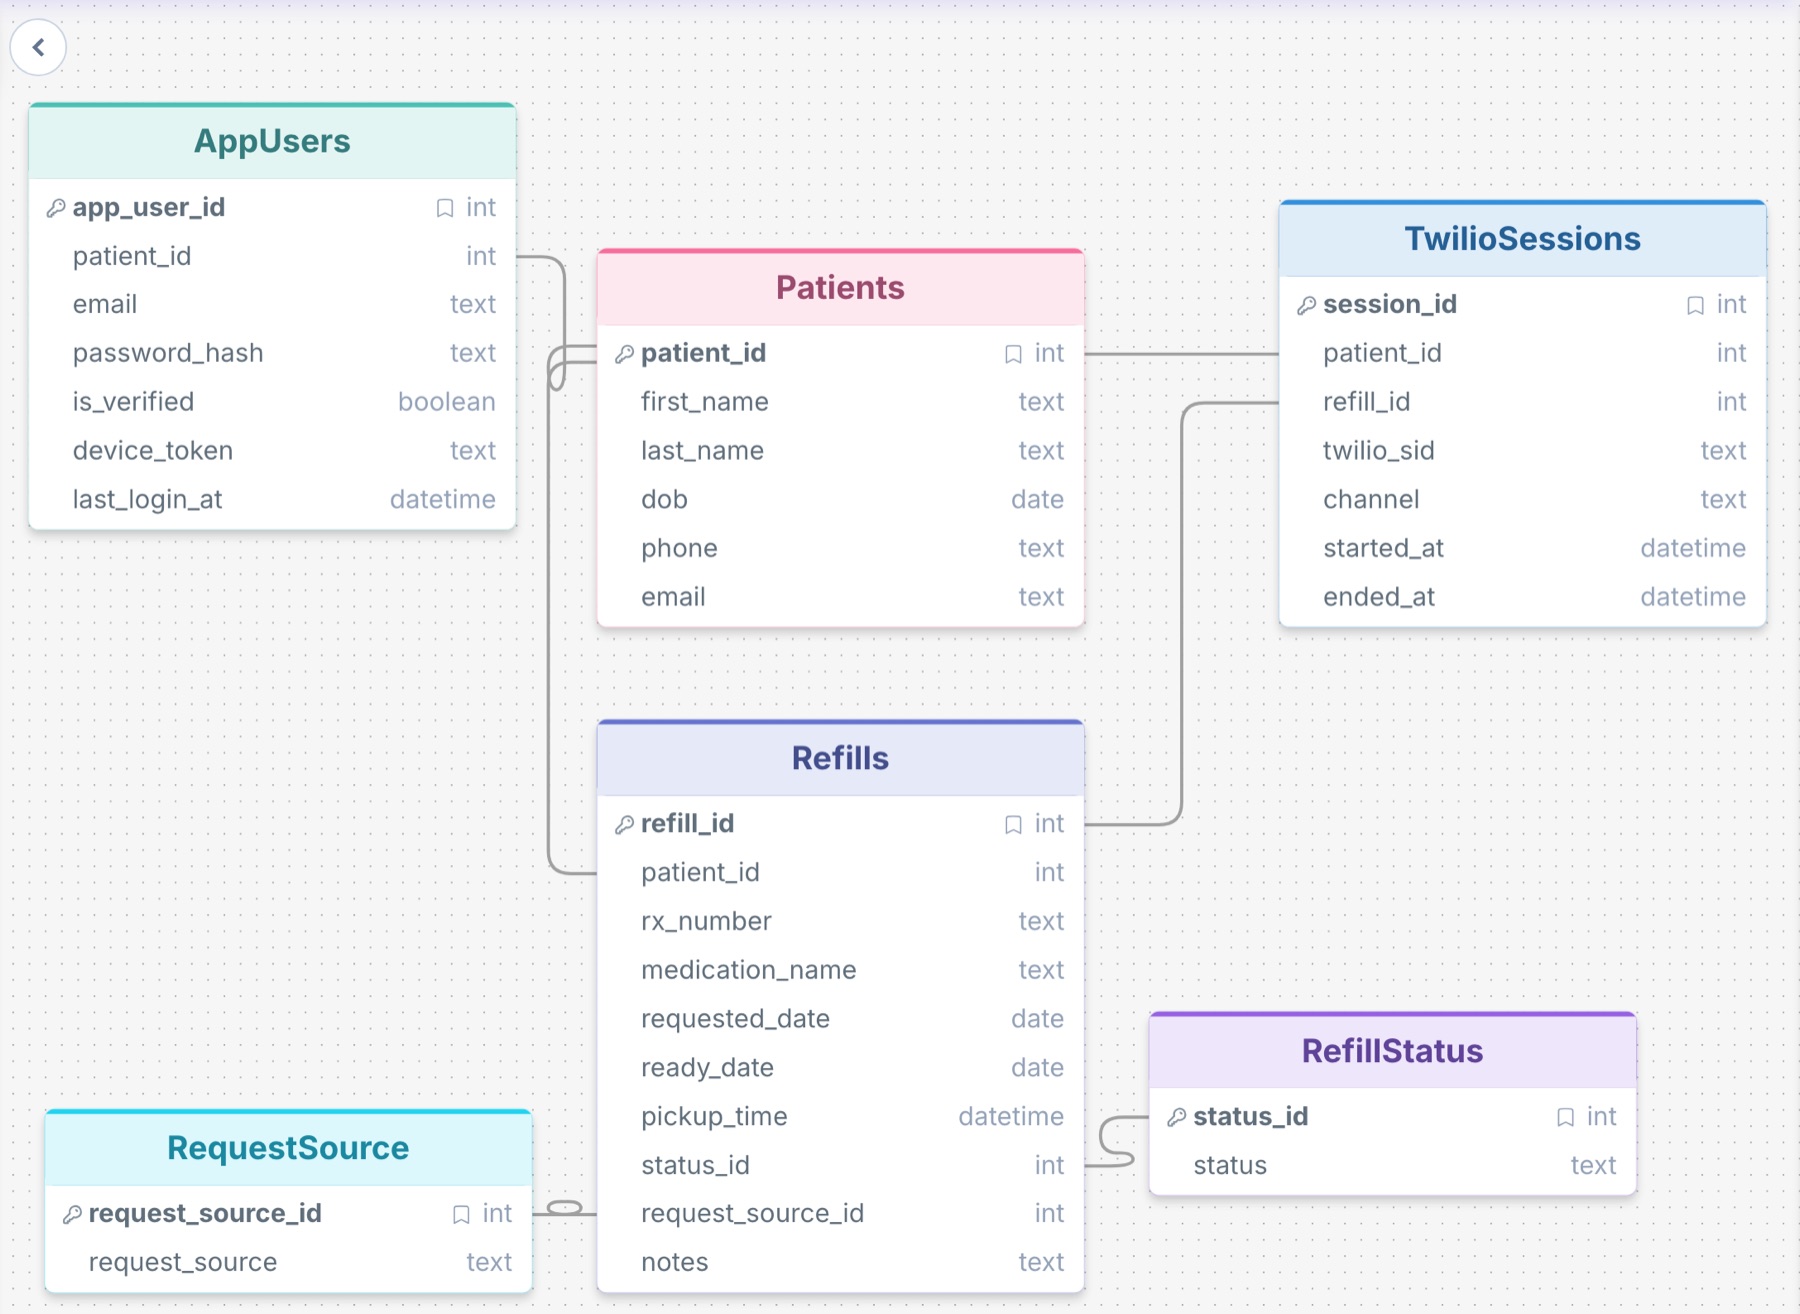This screenshot has height=1314, width=1800.
Task: Select the RefillStatus table header
Action: [x=1392, y=1051]
